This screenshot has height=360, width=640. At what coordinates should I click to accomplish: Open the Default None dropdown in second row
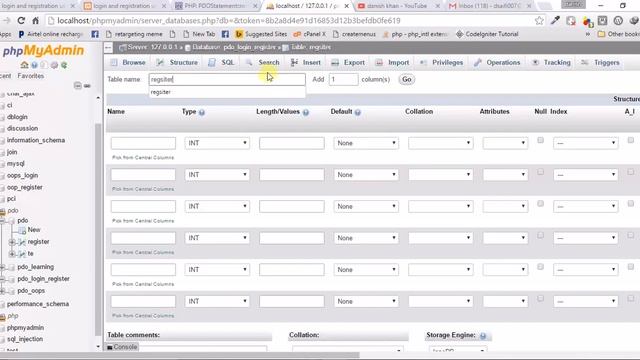pyautogui.click(x=366, y=175)
